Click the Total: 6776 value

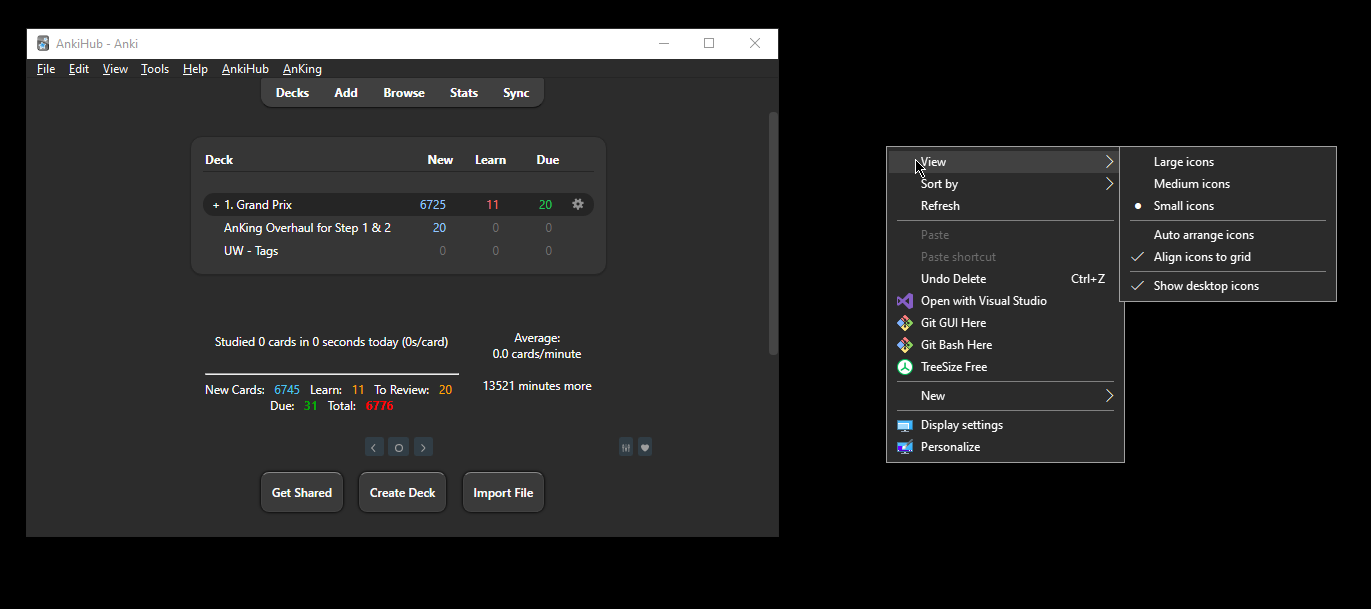(x=380, y=406)
